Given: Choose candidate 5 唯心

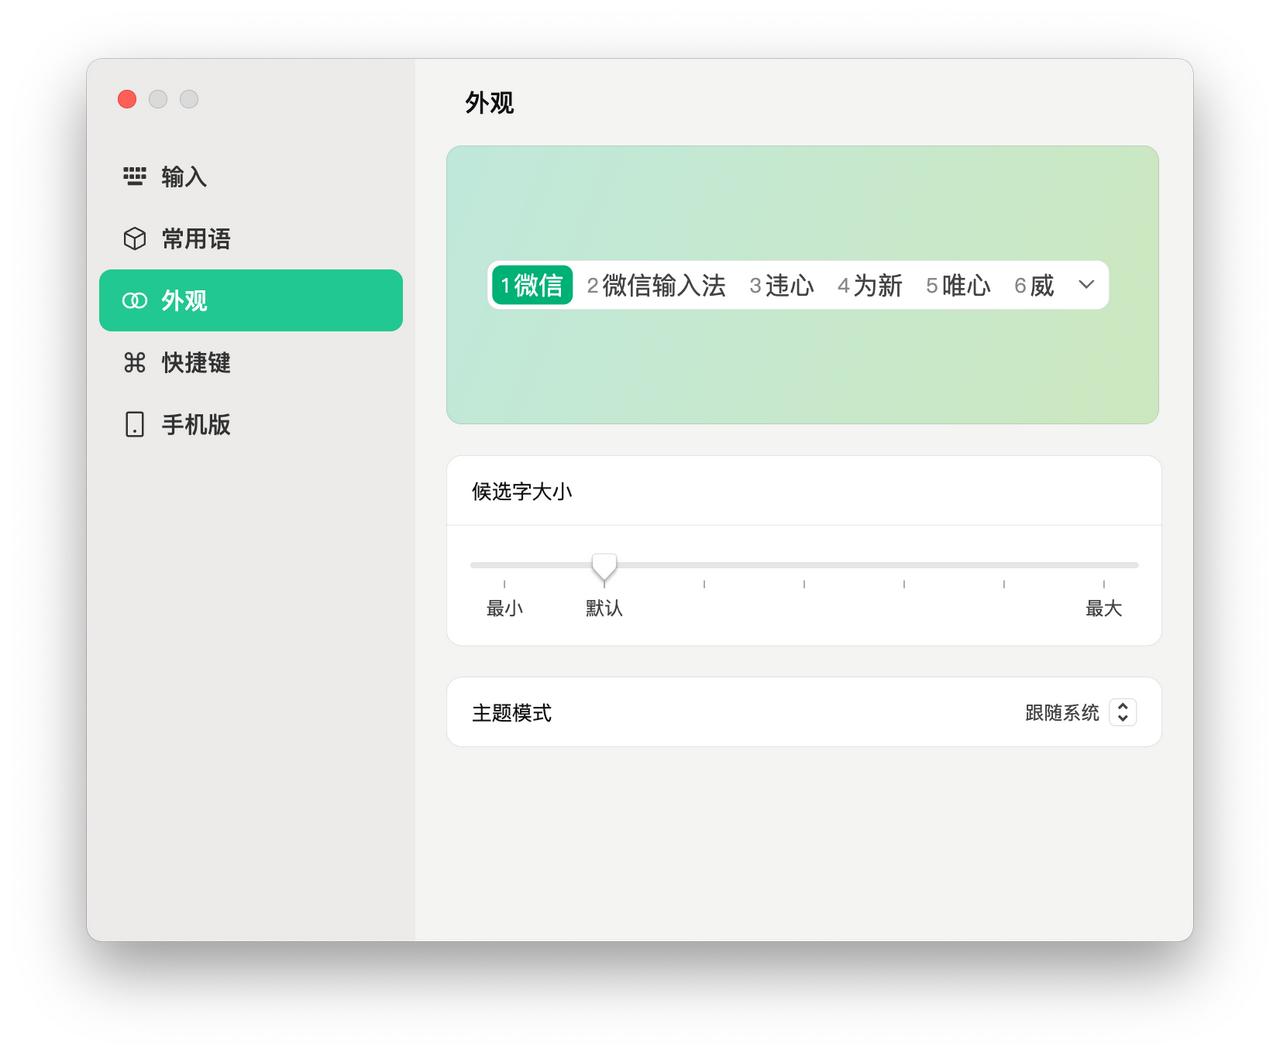Looking at the screenshot, I should click(958, 286).
